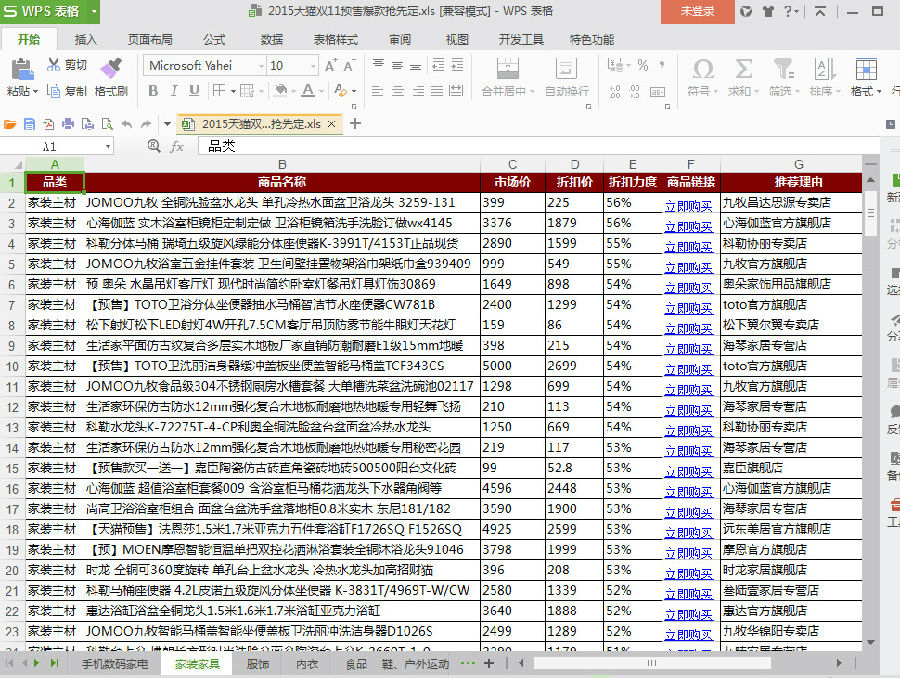Align cell text to right
The image size is (900, 678).
[x=418, y=91]
